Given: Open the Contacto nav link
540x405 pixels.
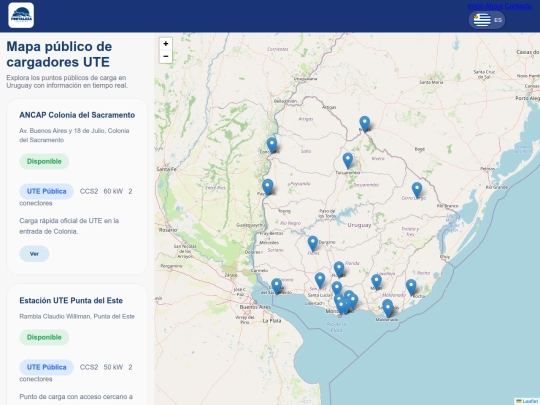Looking at the screenshot, I should point(518,6).
